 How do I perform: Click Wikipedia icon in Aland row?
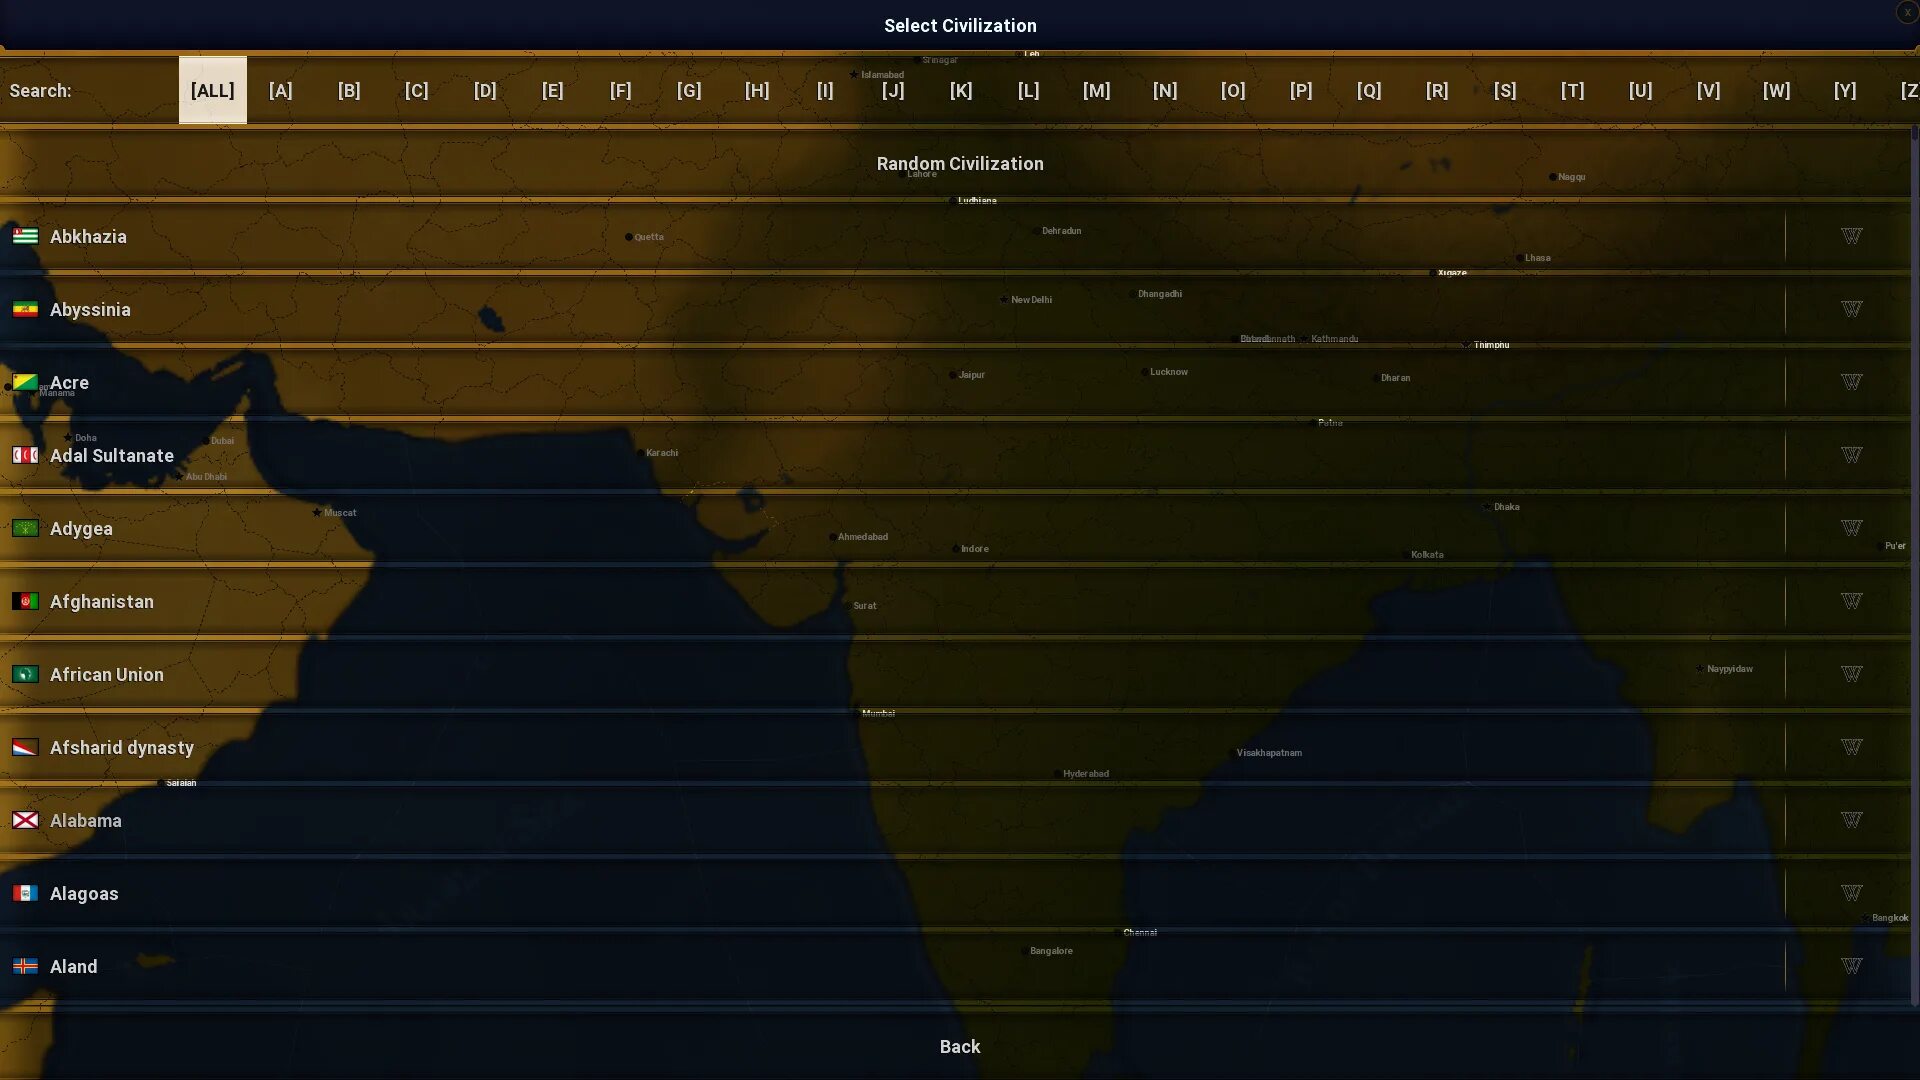[x=1851, y=966]
